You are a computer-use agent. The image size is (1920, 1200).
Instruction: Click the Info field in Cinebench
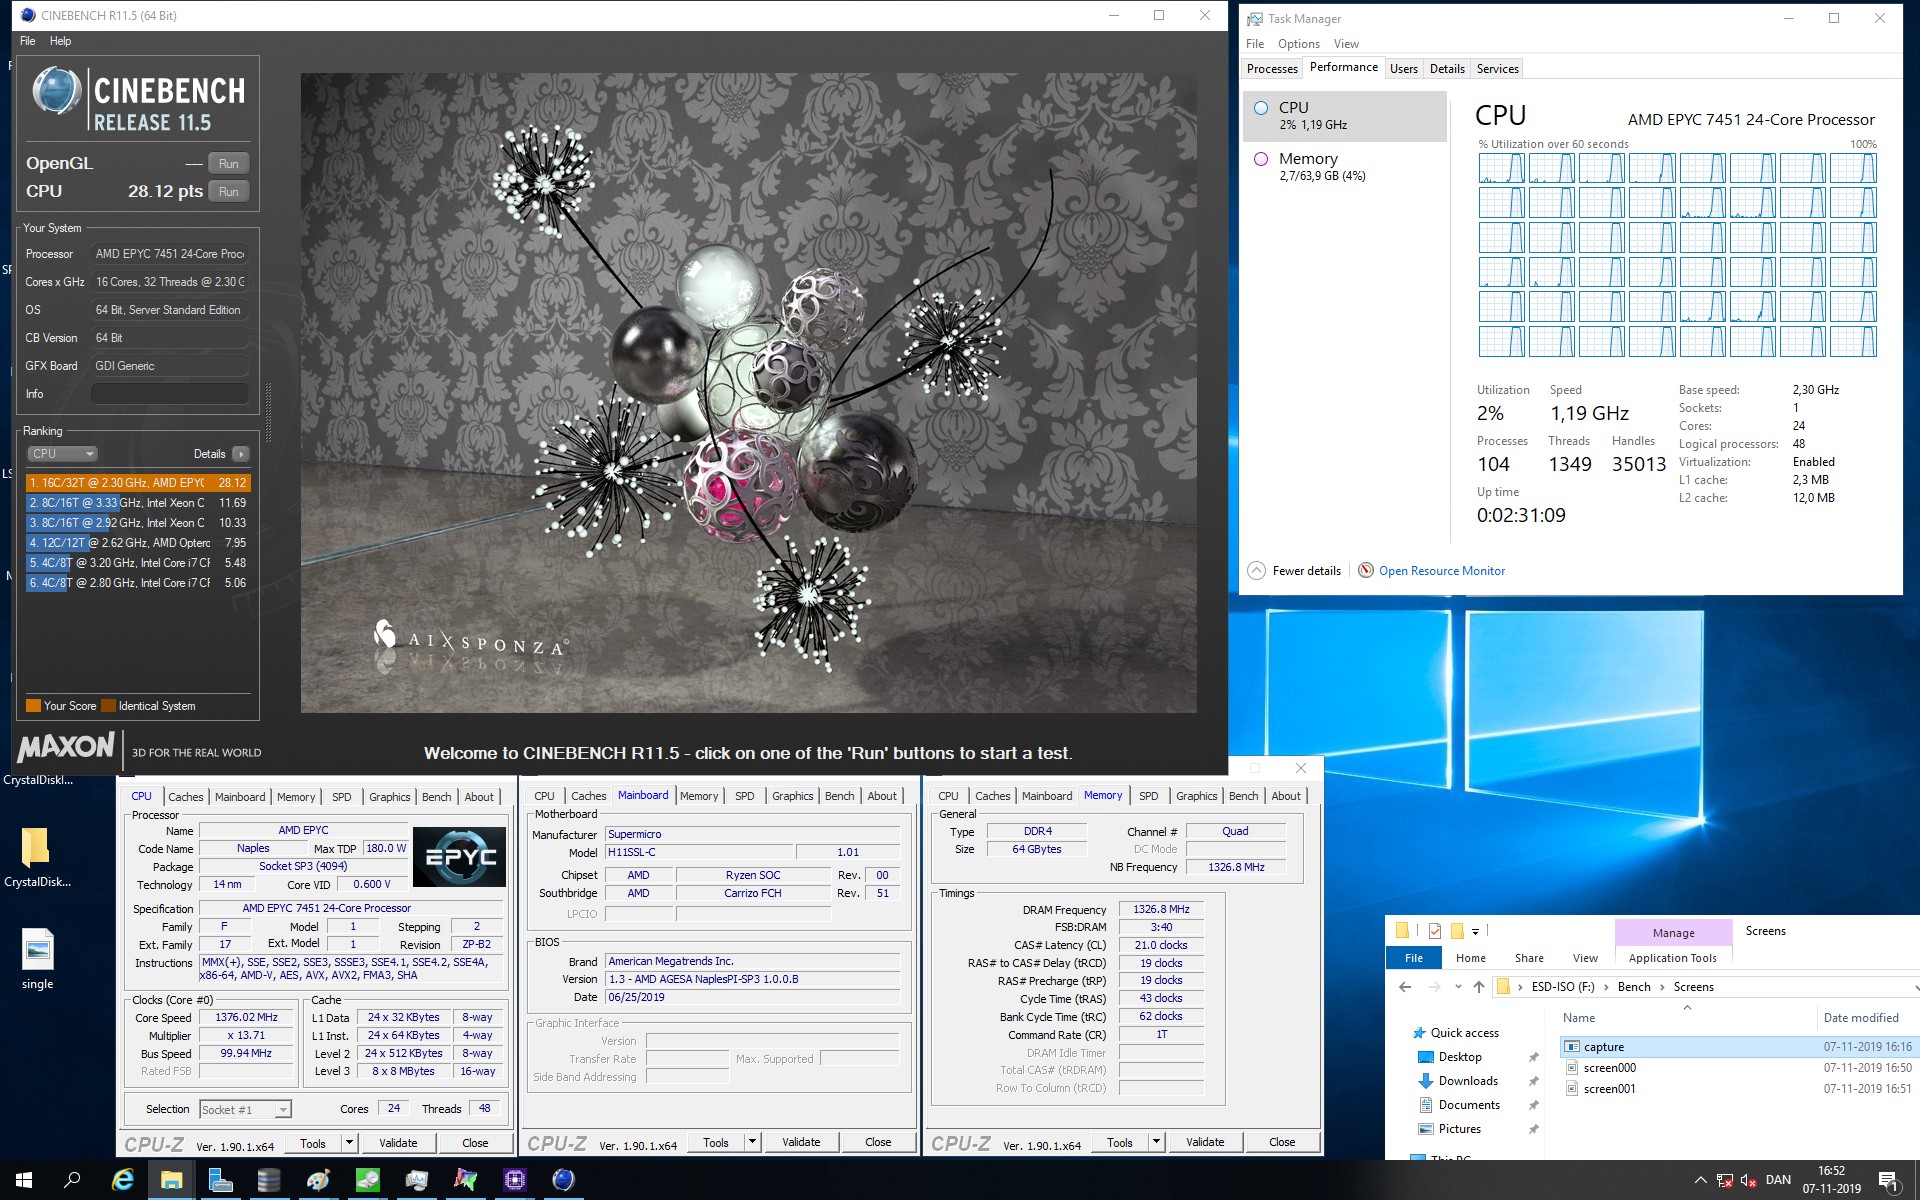(170, 394)
